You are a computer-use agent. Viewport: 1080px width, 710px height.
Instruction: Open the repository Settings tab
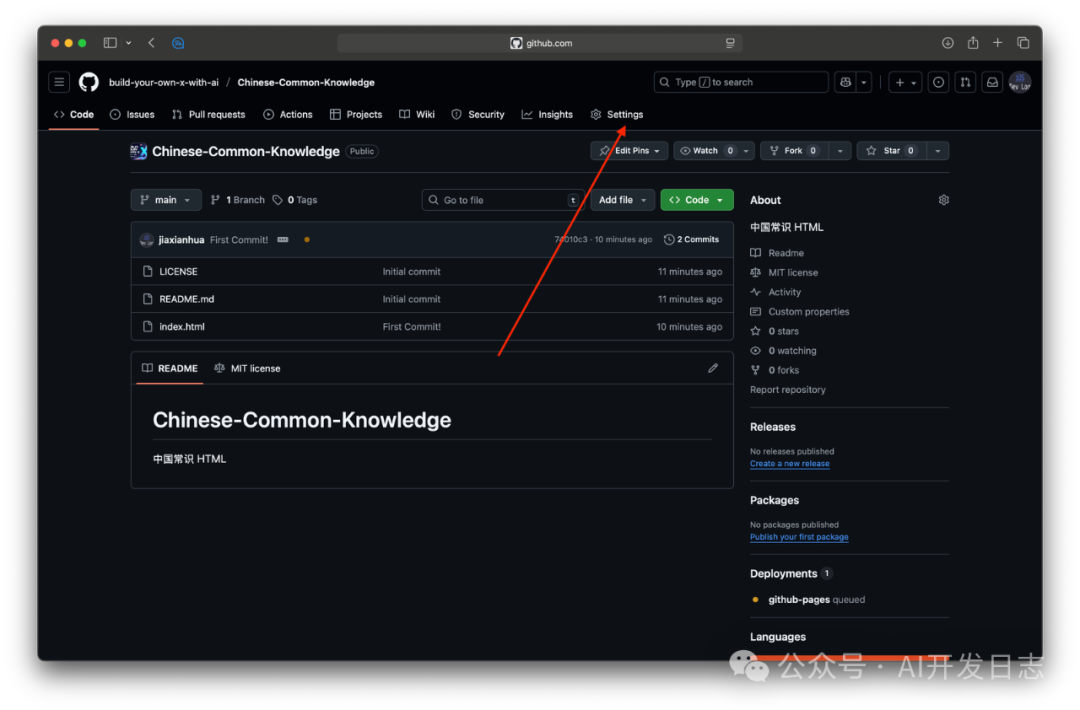point(617,114)
